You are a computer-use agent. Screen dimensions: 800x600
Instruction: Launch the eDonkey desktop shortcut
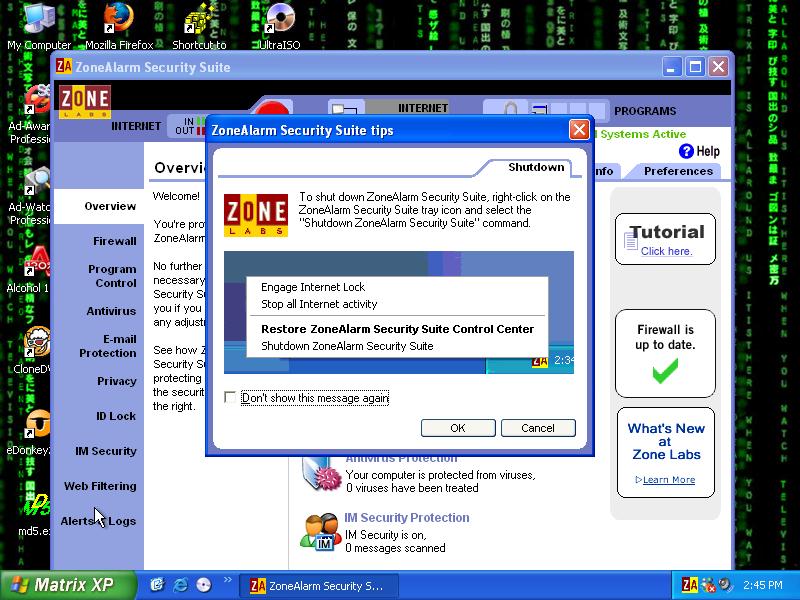point(36,431)
